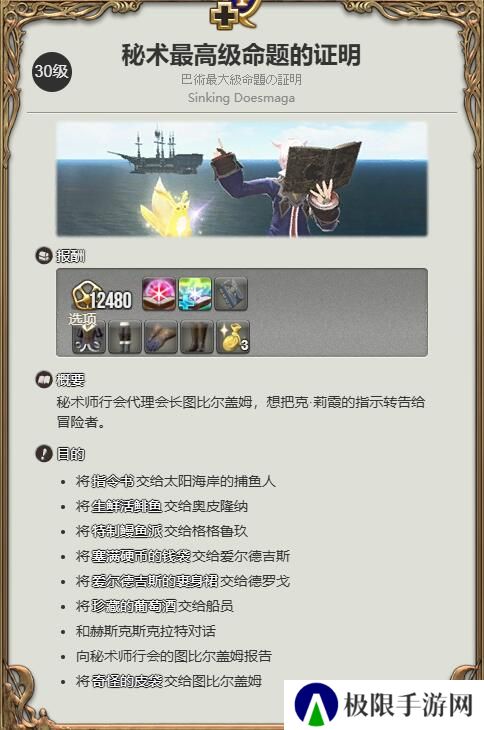Screen dimensions: 484x730
Task: Click the 报酬 section icon
Action: click(44, 256)
